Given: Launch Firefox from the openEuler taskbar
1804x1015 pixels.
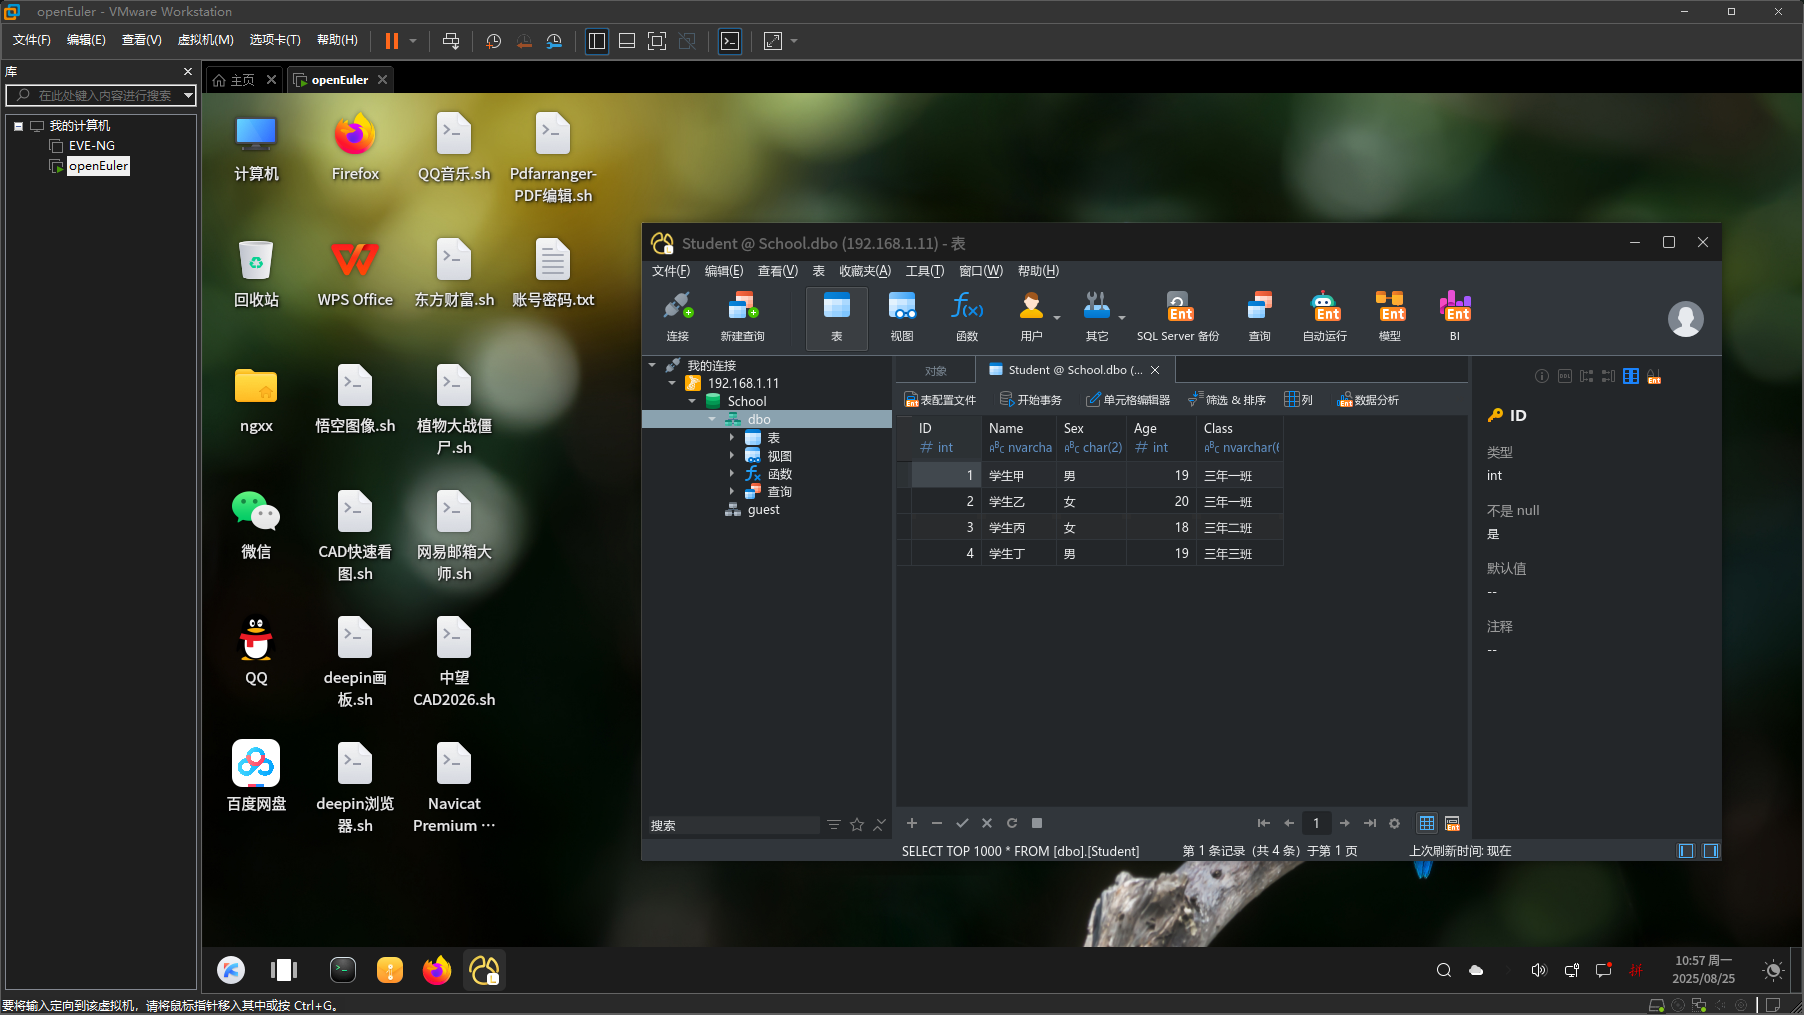Looking at the screenshot, I should tap(437, 970).
